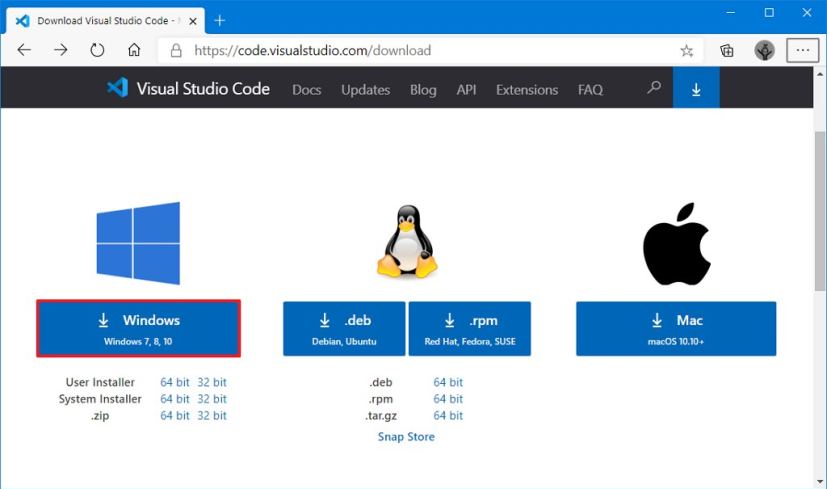The image size is (827, 489).
Task: Download Linux .tar.gz 64 bit link
Action: coord(448,416)
